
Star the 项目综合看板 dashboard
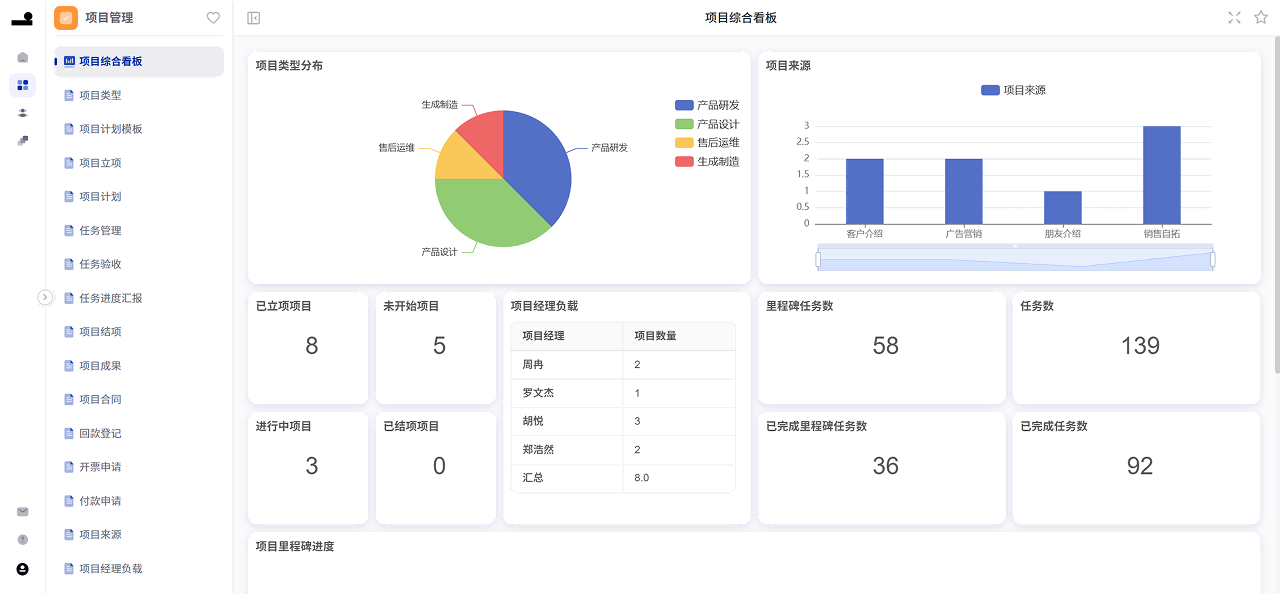[1261, 17]
